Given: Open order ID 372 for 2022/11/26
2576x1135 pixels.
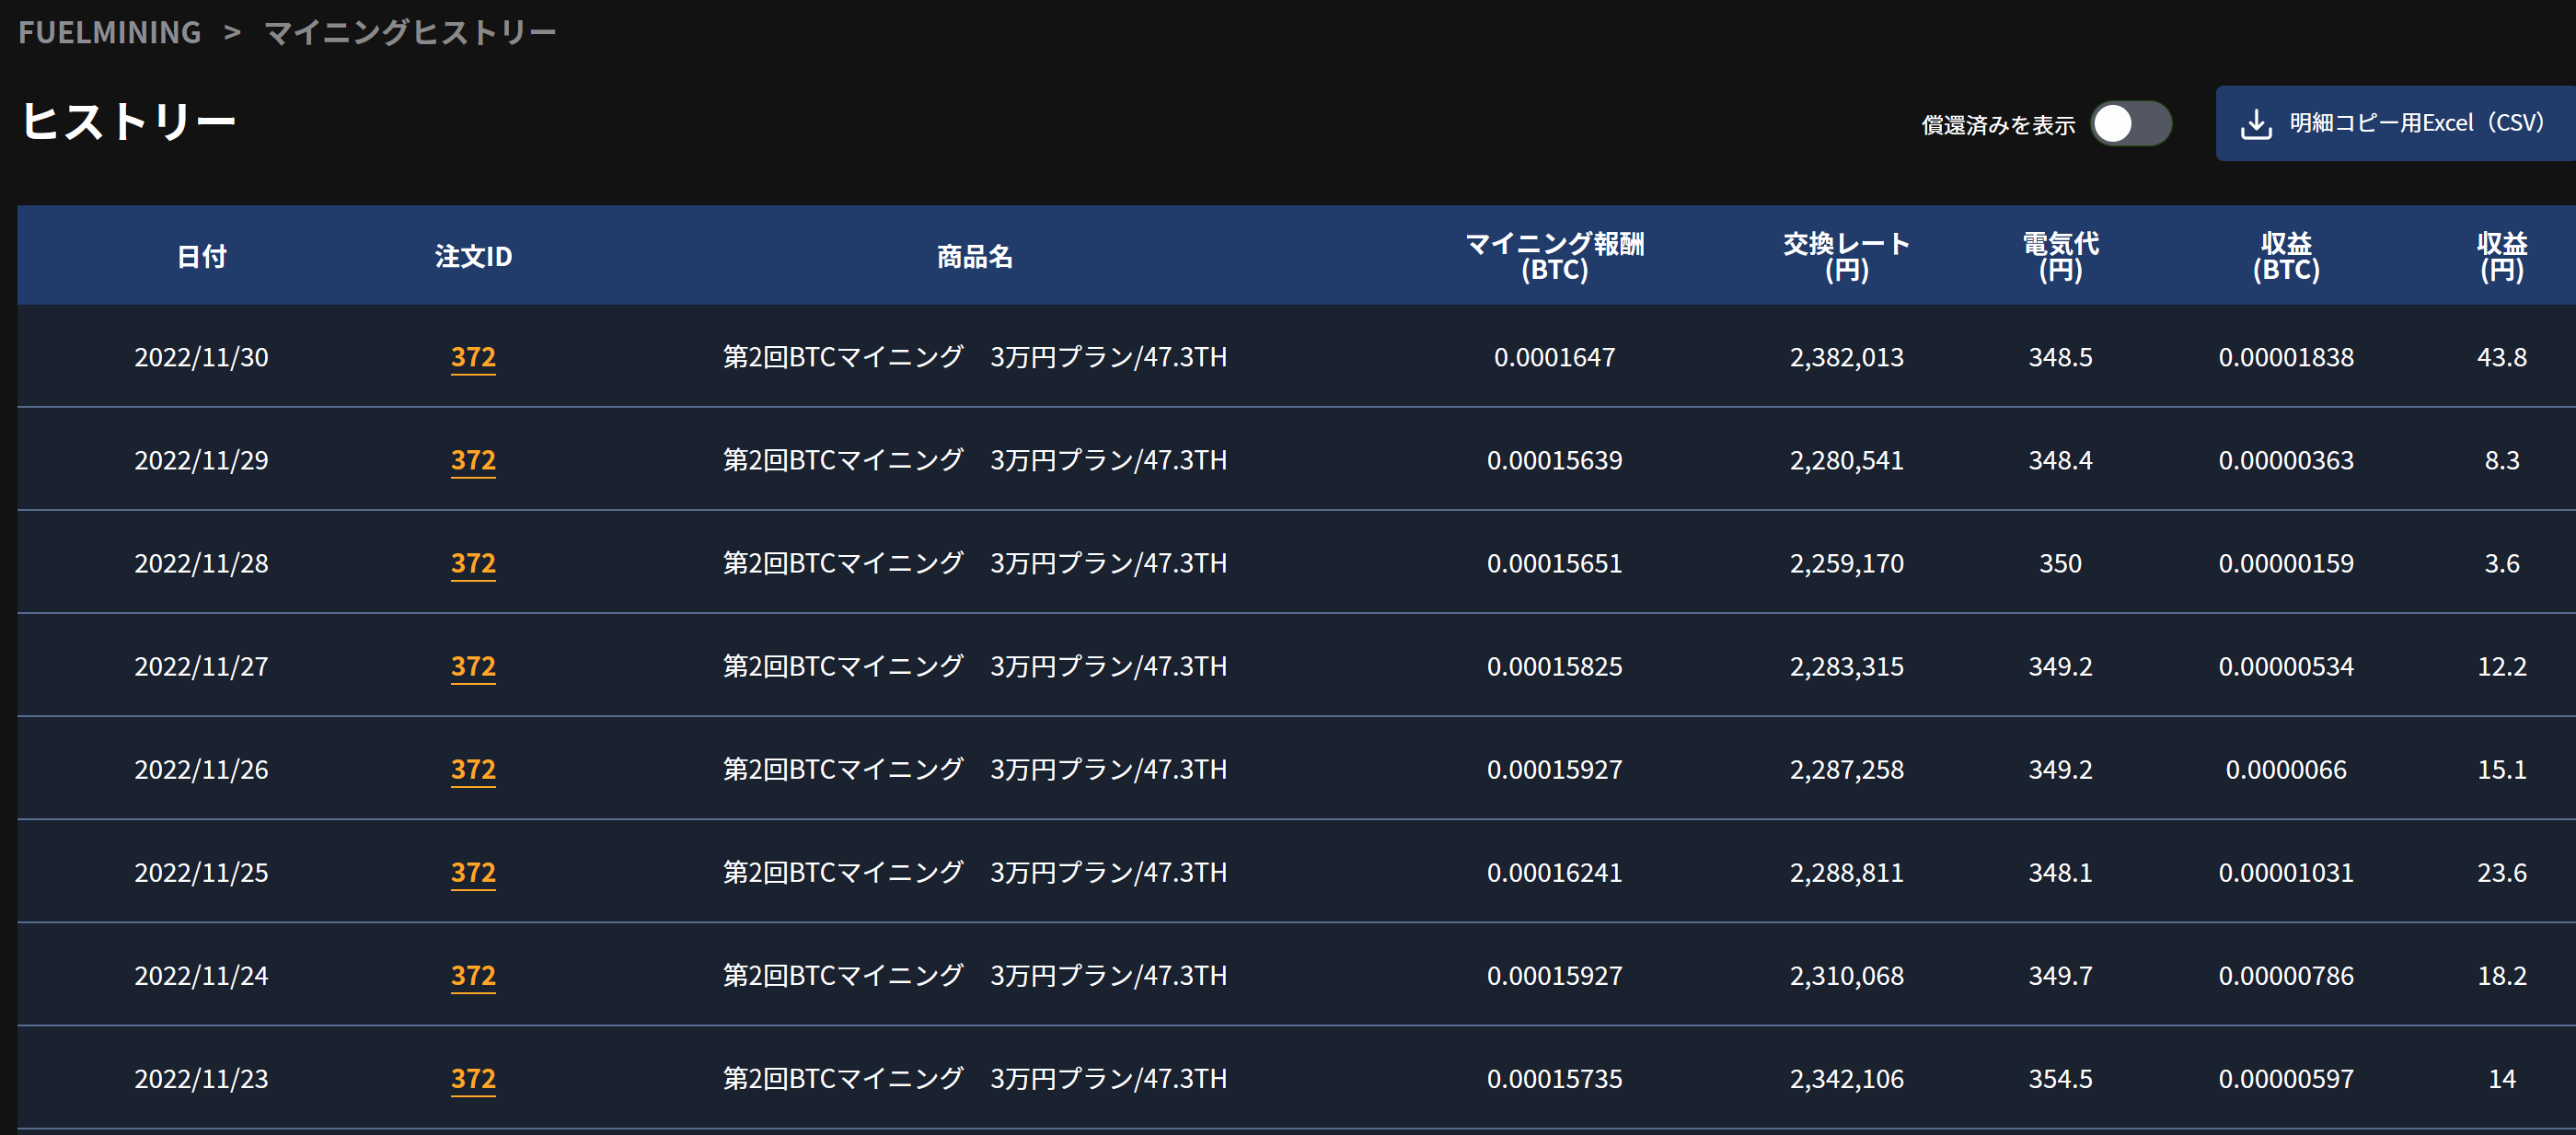Looking at the screenshot, I should (473, 769).
